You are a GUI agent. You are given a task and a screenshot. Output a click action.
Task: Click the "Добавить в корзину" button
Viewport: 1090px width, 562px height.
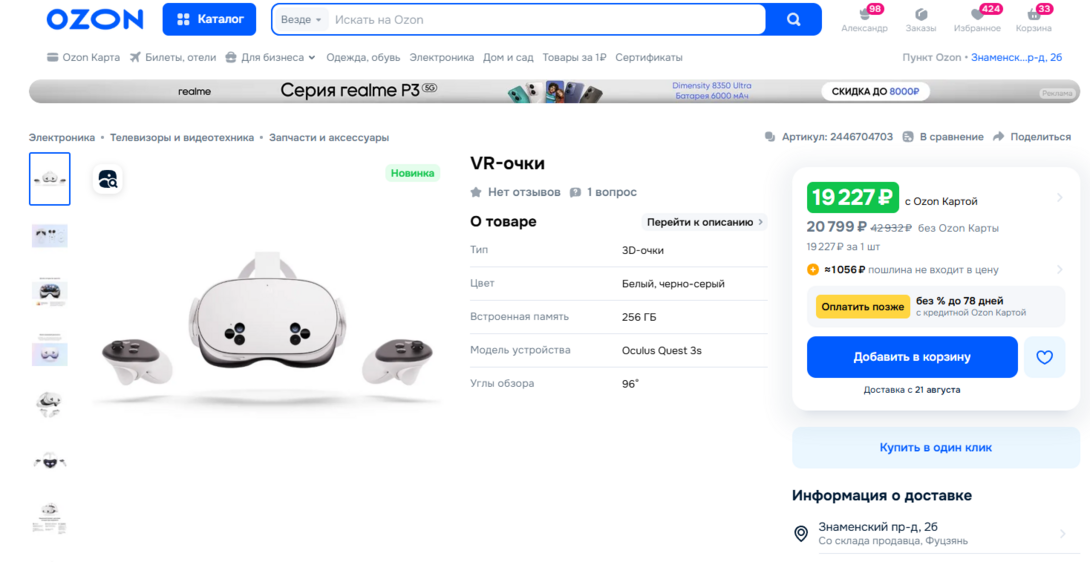(911, 357)
